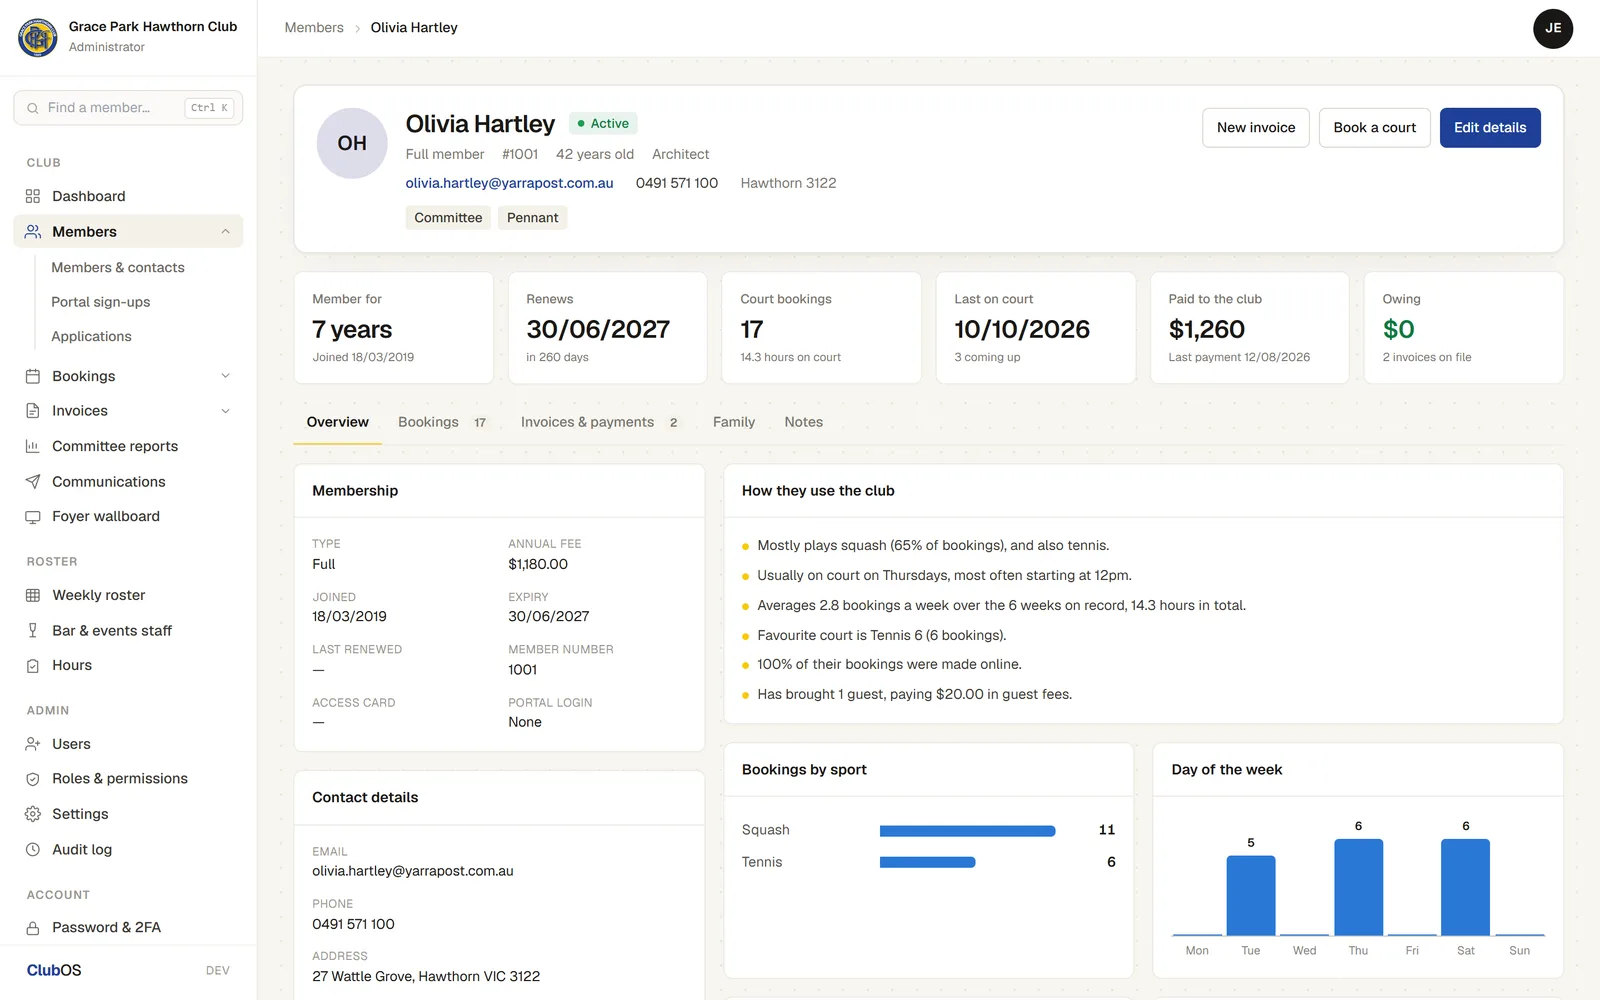Click the Hours clipboard icon
This screenshot has width=1600, height=1000.
[x=33, y=666]
